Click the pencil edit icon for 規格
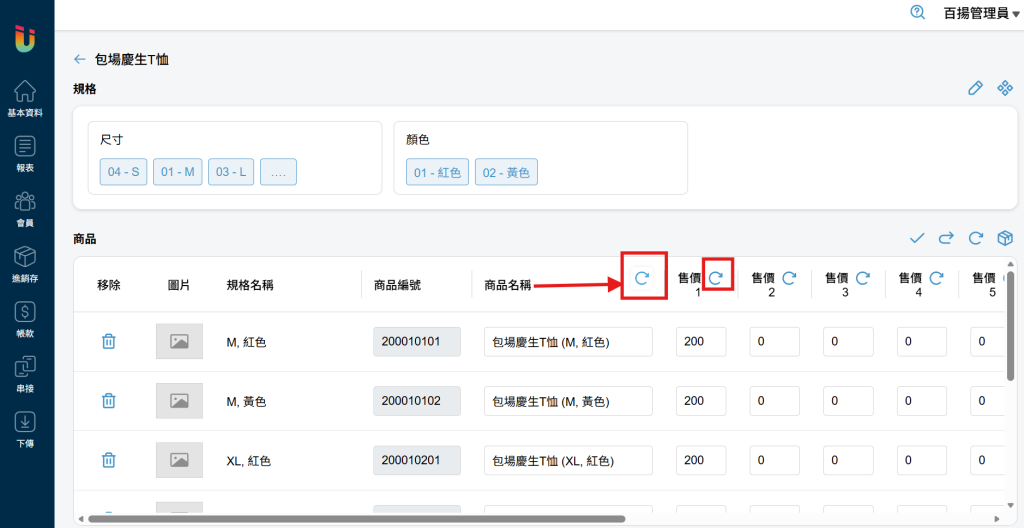The height and width of the screenshot is (528, 1024). click(x=975, y=89)
